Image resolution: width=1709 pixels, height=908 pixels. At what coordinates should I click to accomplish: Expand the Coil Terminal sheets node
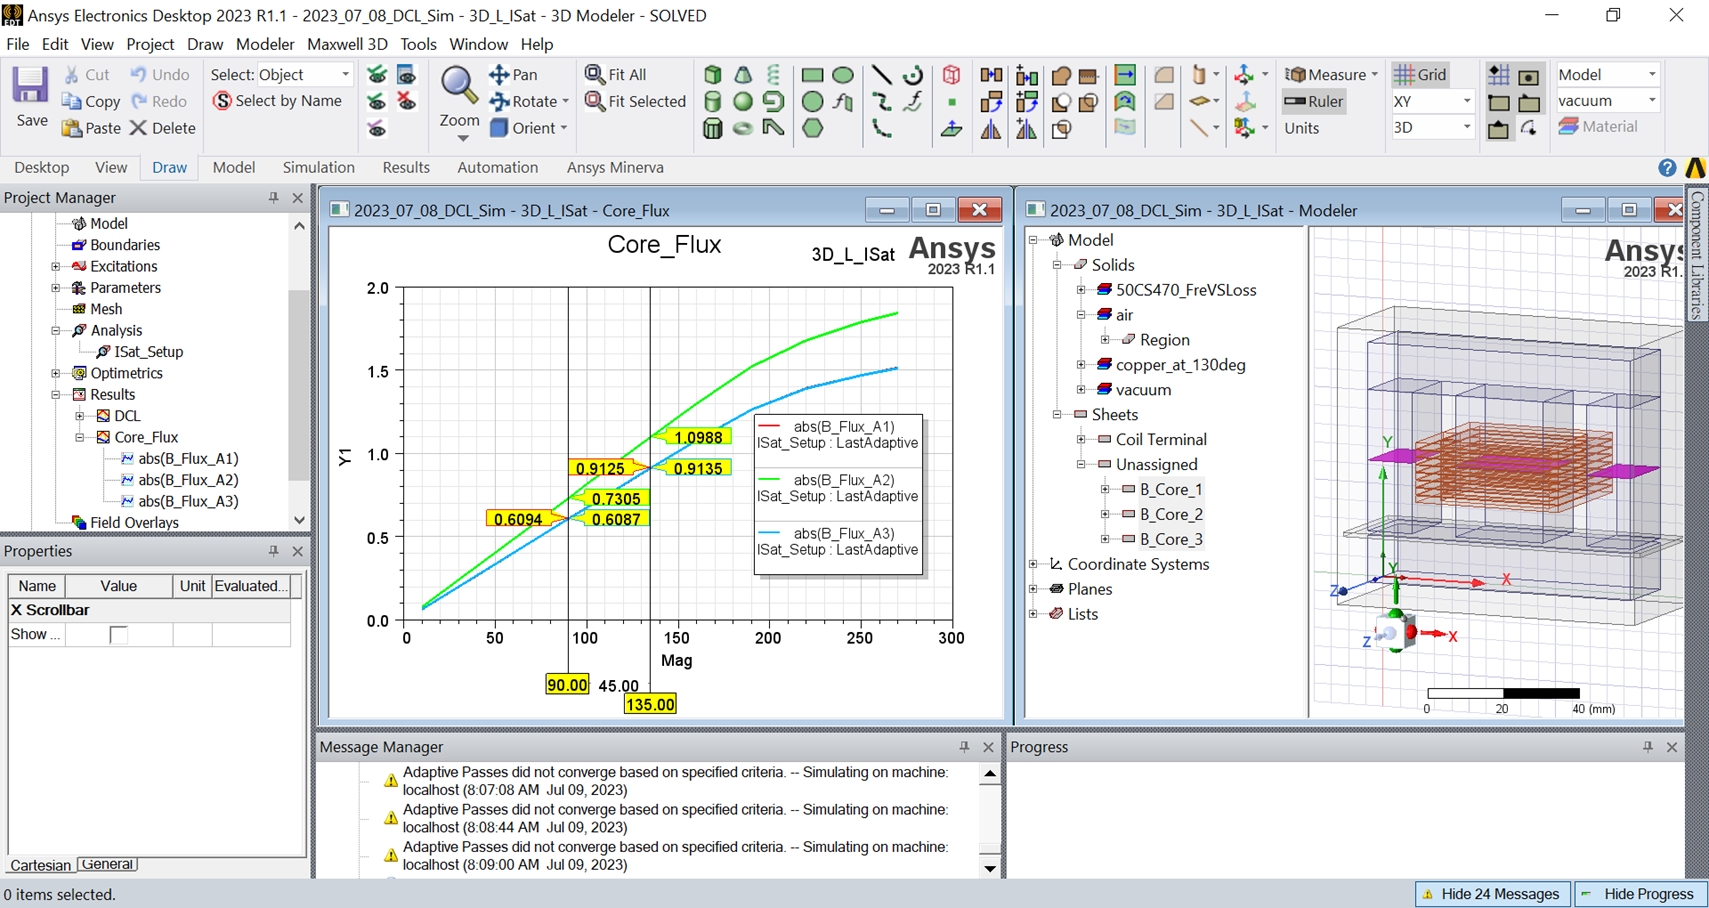tap(1081, 440)
